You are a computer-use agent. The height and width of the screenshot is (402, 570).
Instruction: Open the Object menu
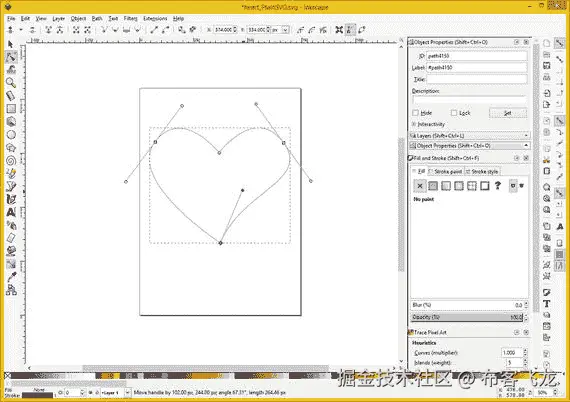[x=78, y=18]
